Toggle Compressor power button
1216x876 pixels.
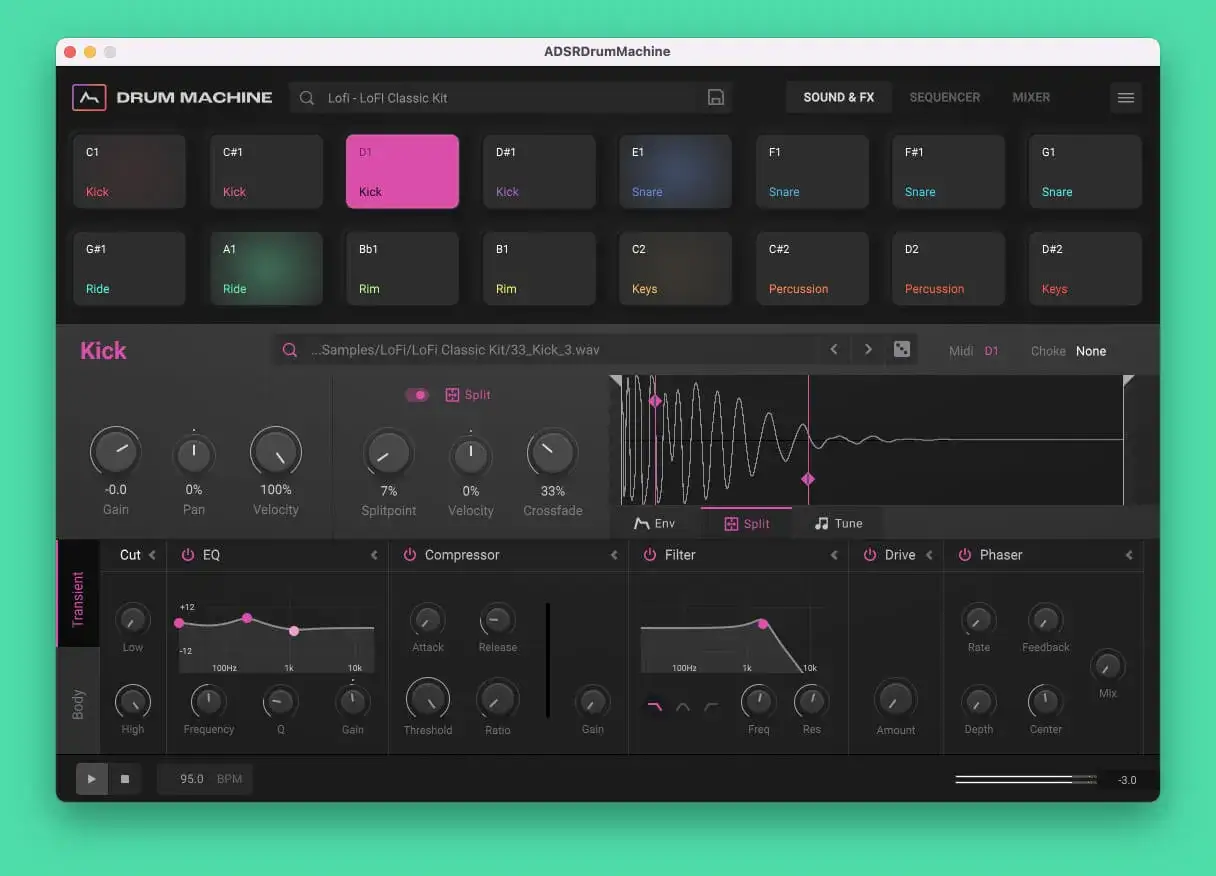409,555
